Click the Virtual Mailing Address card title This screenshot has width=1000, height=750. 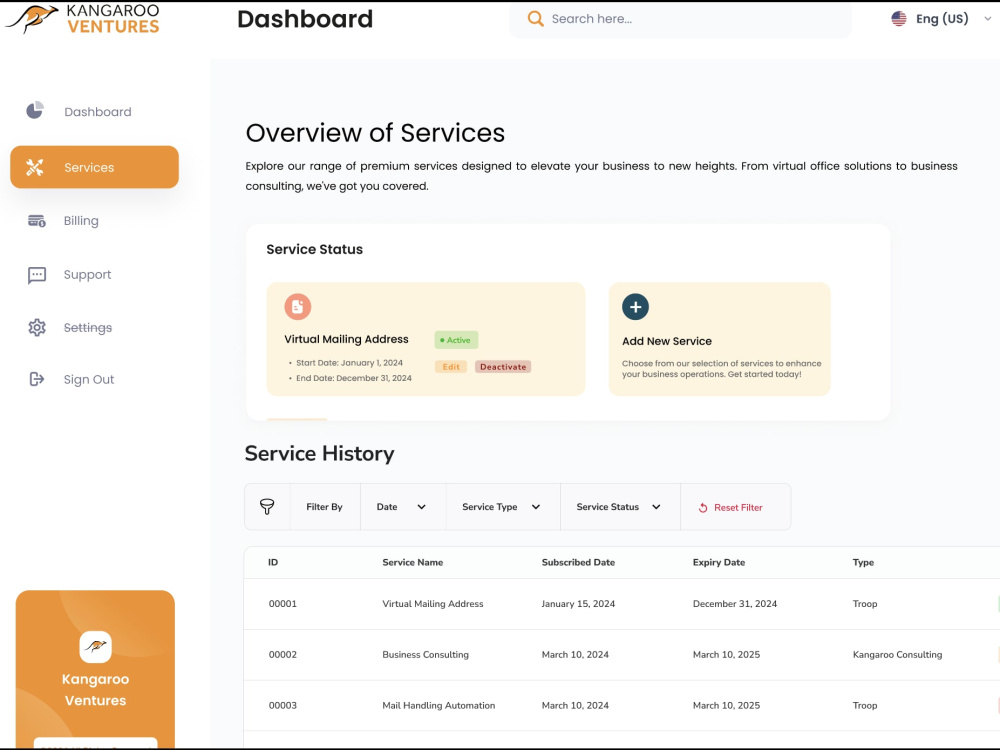point(346,339)
